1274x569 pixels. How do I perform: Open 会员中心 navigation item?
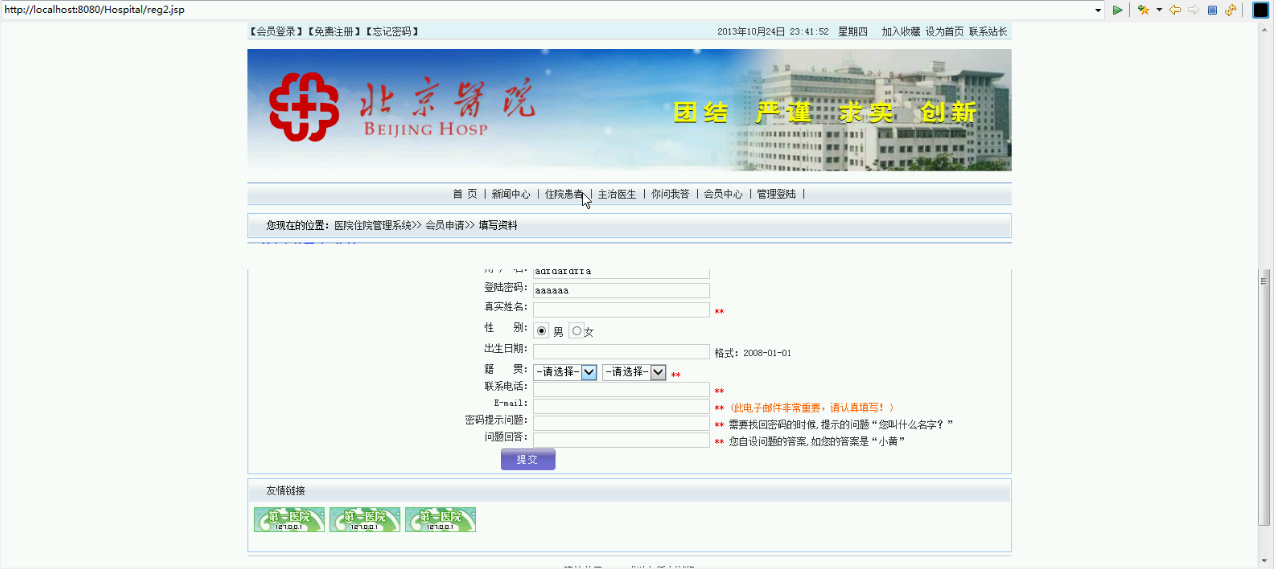tap(723, 194)
